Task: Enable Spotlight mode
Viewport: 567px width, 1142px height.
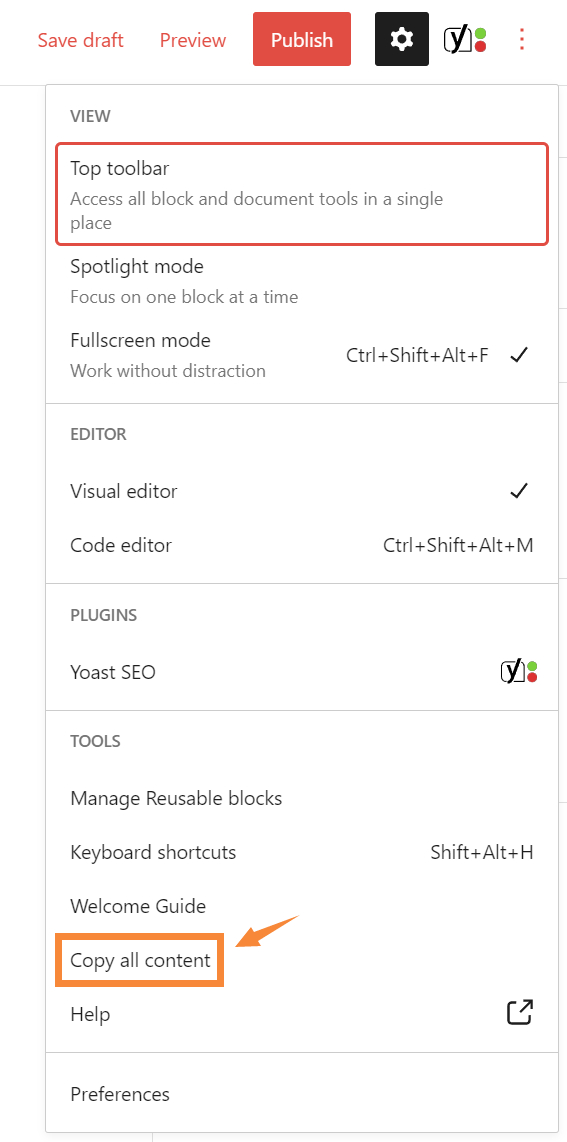Action: pyautogui.click(x=302, y=281)
